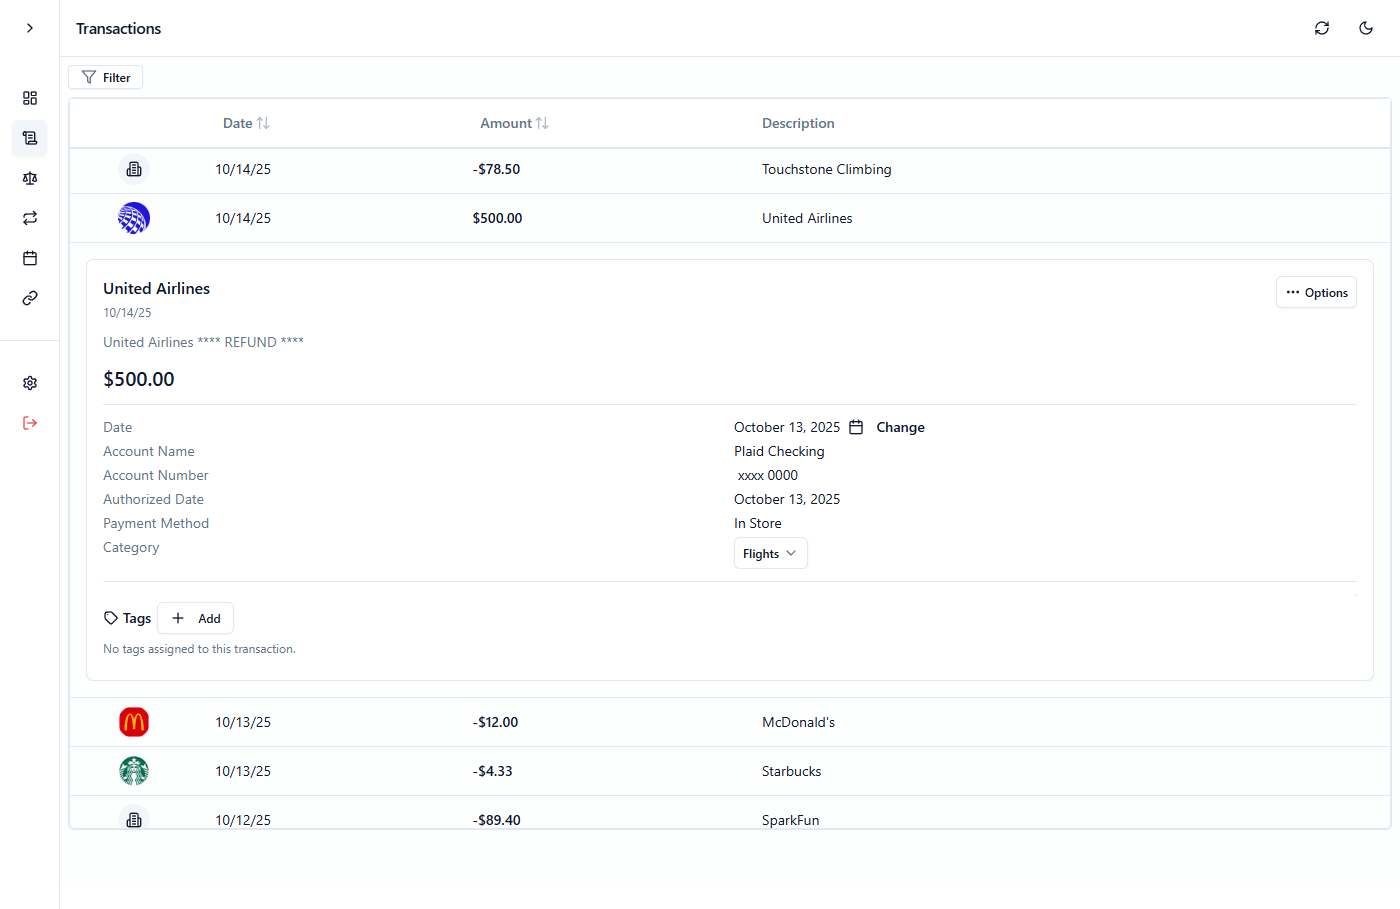Open the budgets page via the scales icon

(30, 178)
